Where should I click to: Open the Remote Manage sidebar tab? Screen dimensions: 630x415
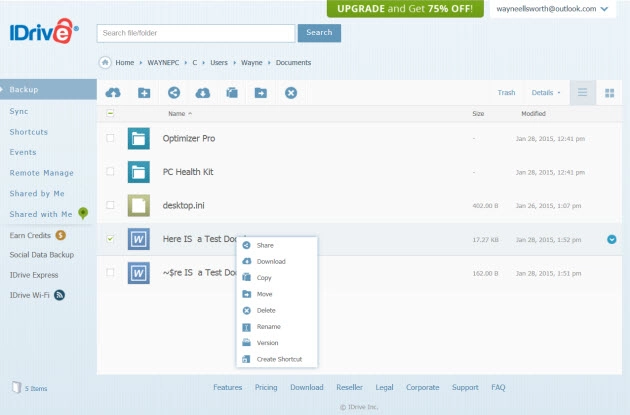pyautogui.click(x=41, y=173)
